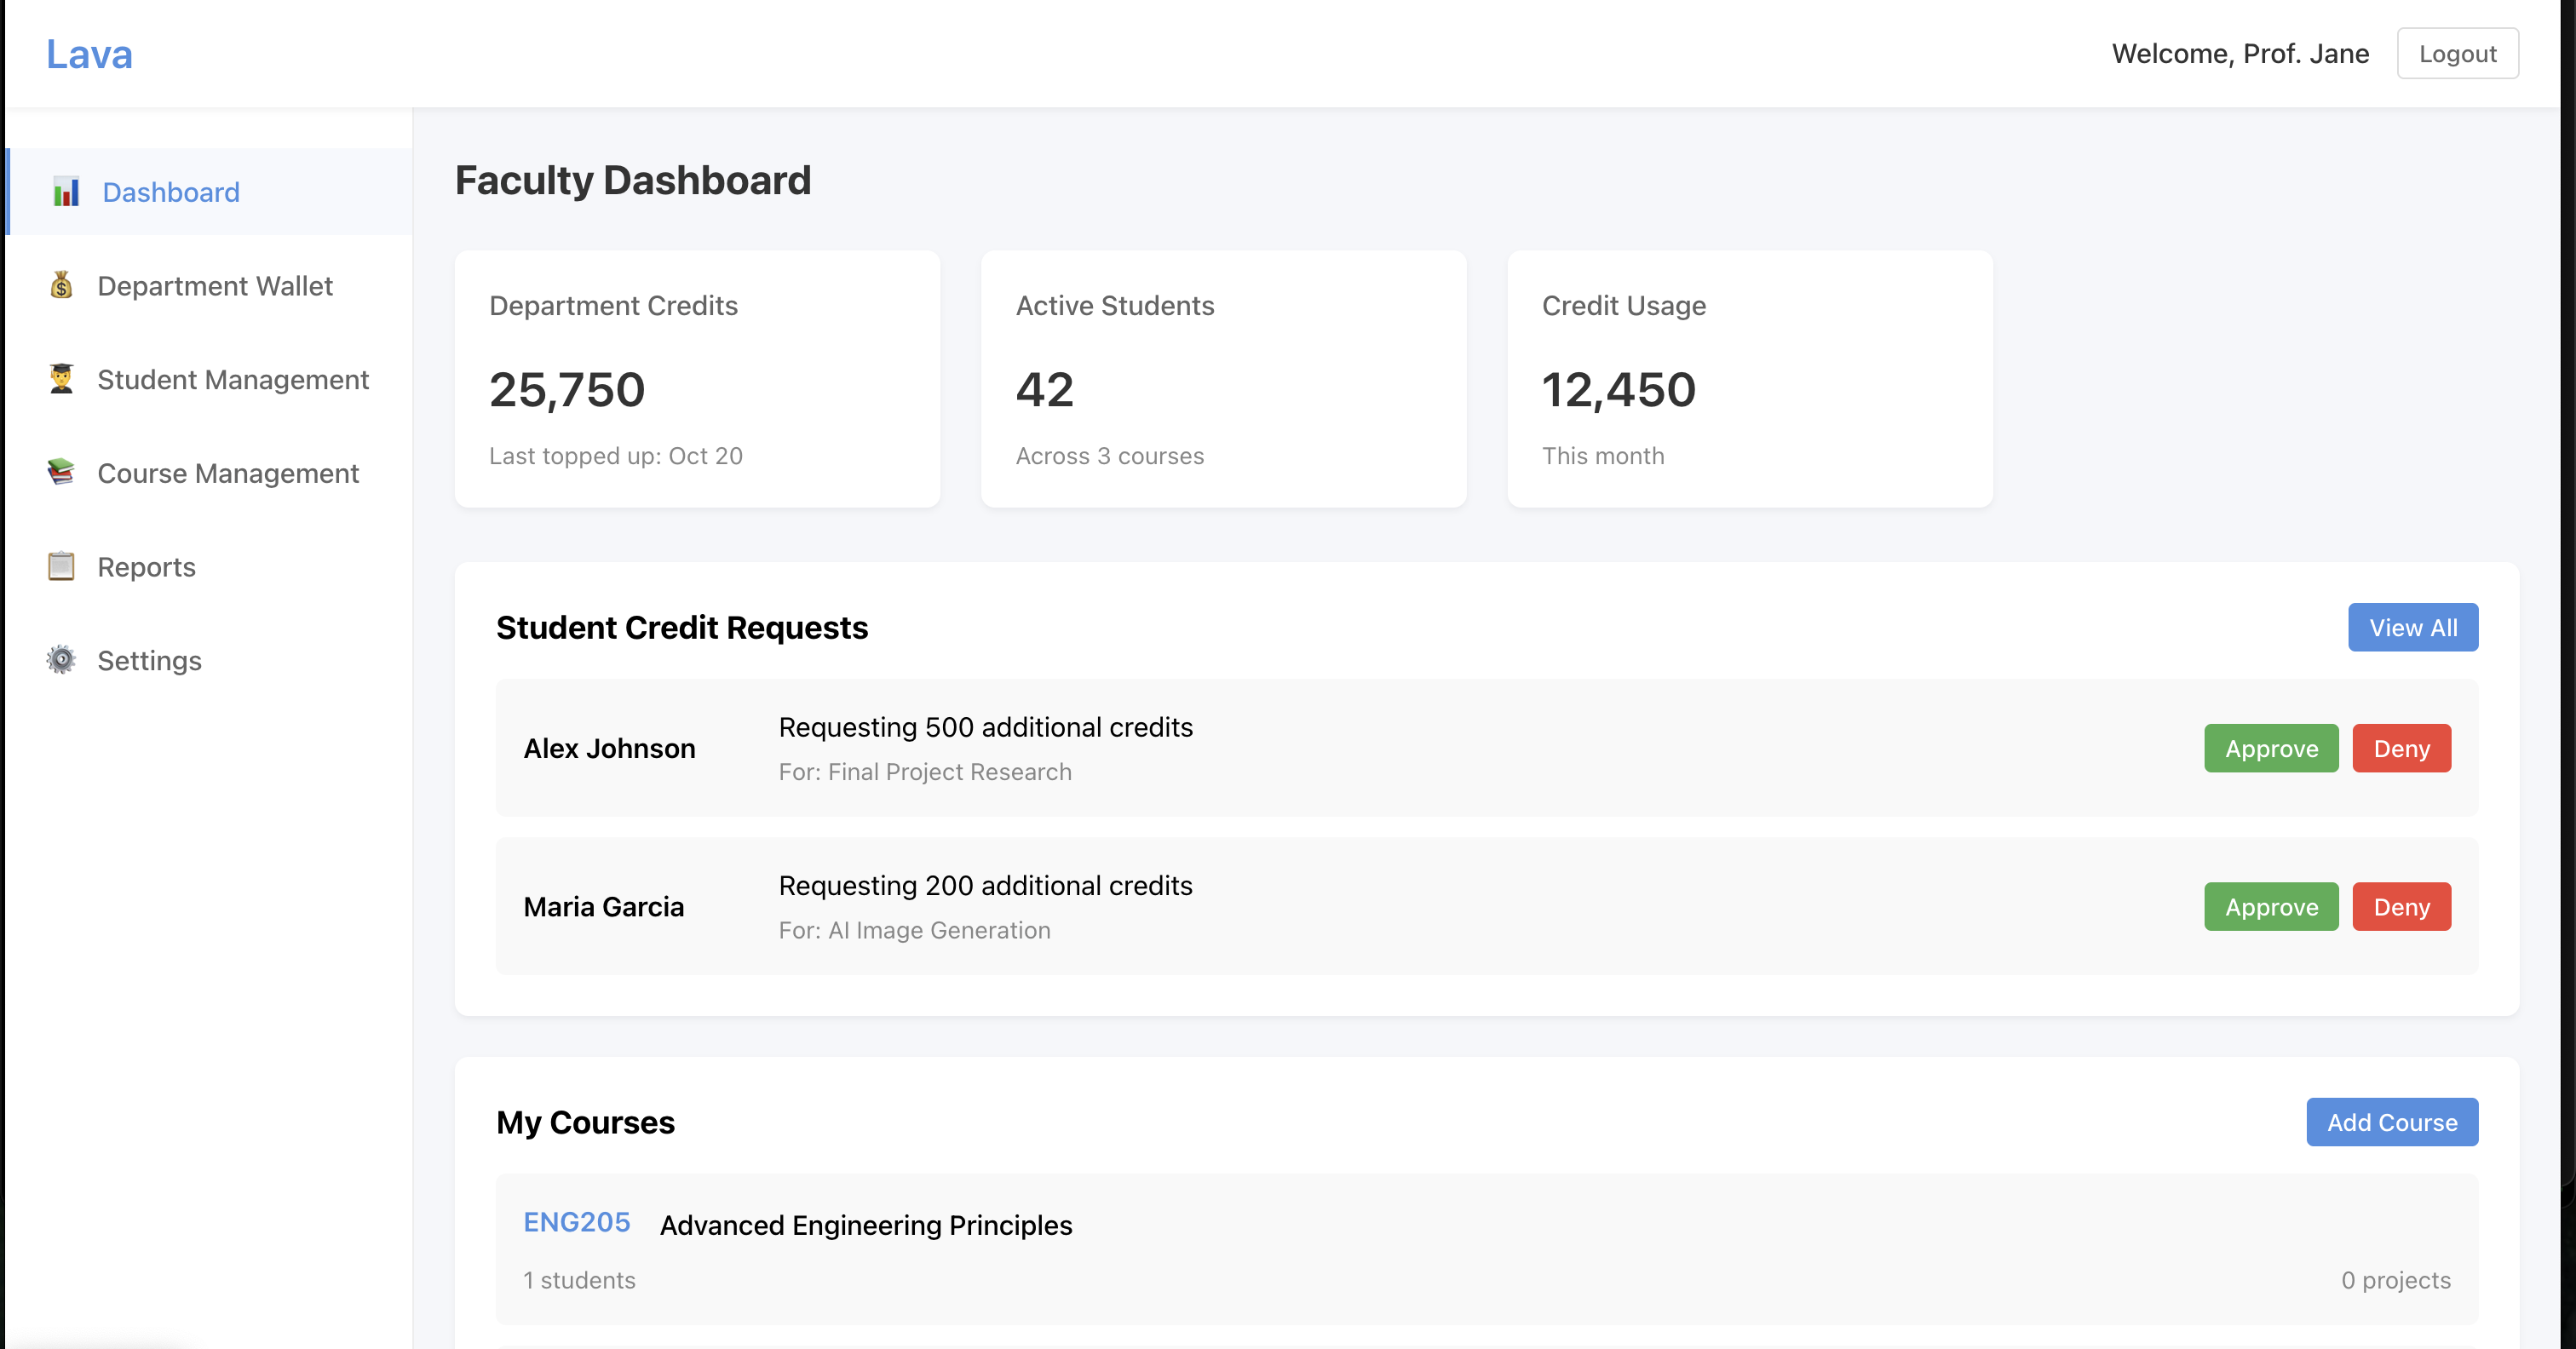Click the Settings gear icon

61,660
